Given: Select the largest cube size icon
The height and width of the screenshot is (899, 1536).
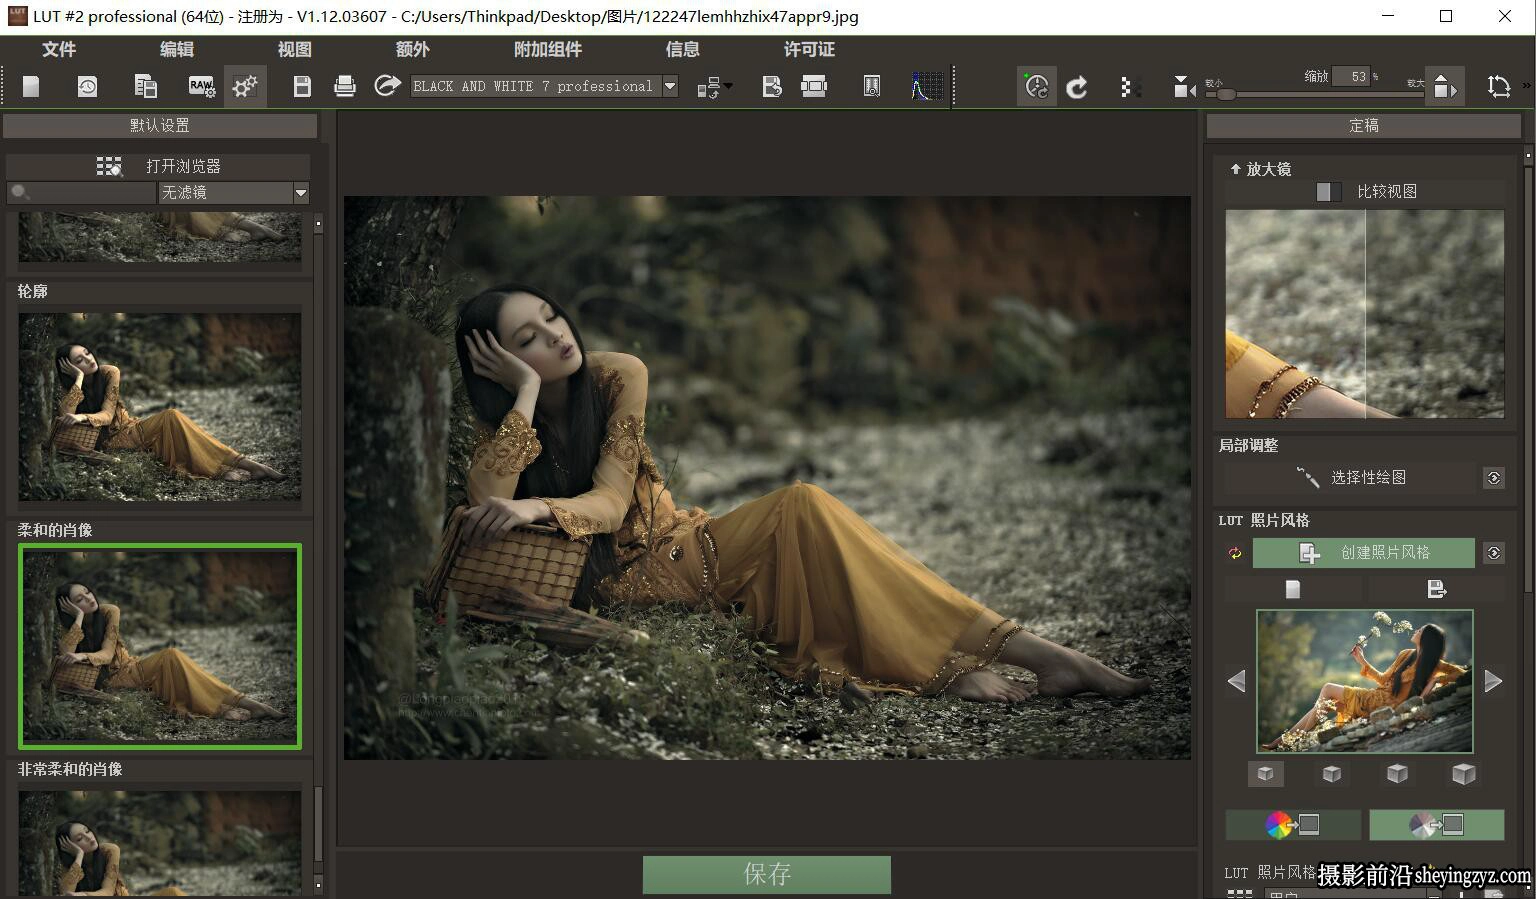Looking at the screenshot, I should coord(1463,773).
